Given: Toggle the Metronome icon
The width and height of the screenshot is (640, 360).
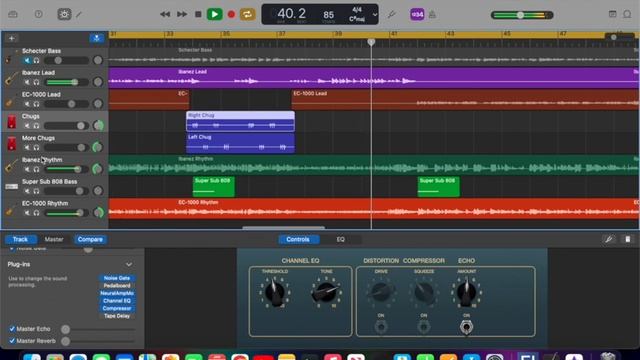Looking at the screenshot, I should pyautogui.click(x=432, y=14).
